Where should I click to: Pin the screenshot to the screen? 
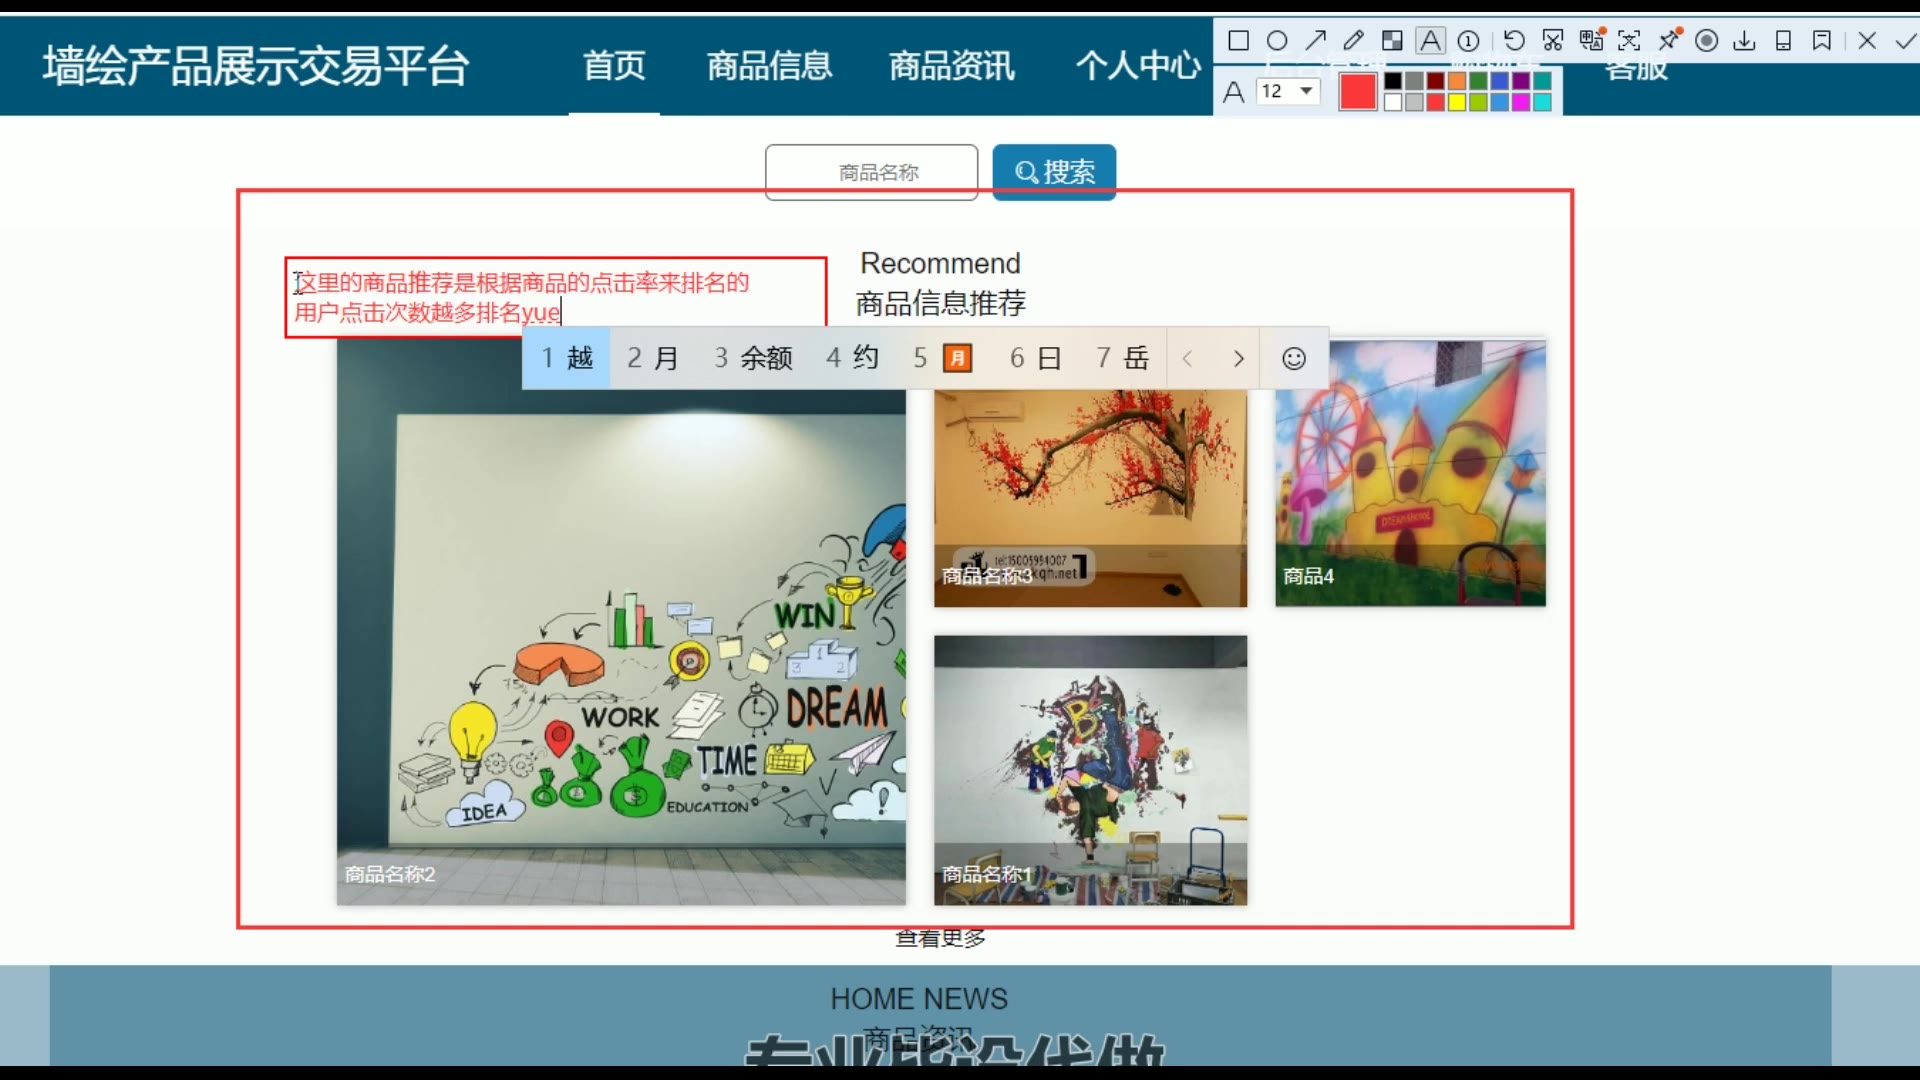1669,40
